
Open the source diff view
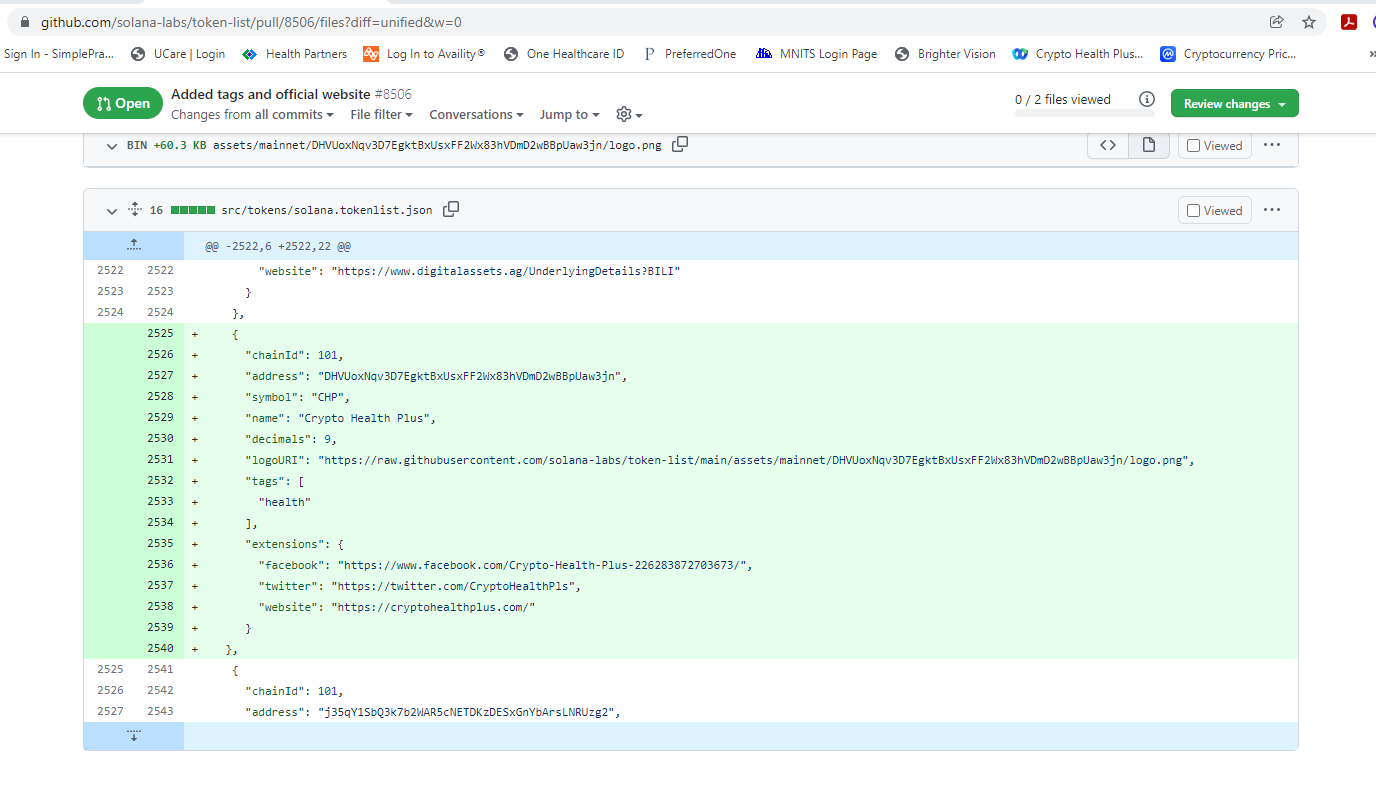pos(1107,145)
